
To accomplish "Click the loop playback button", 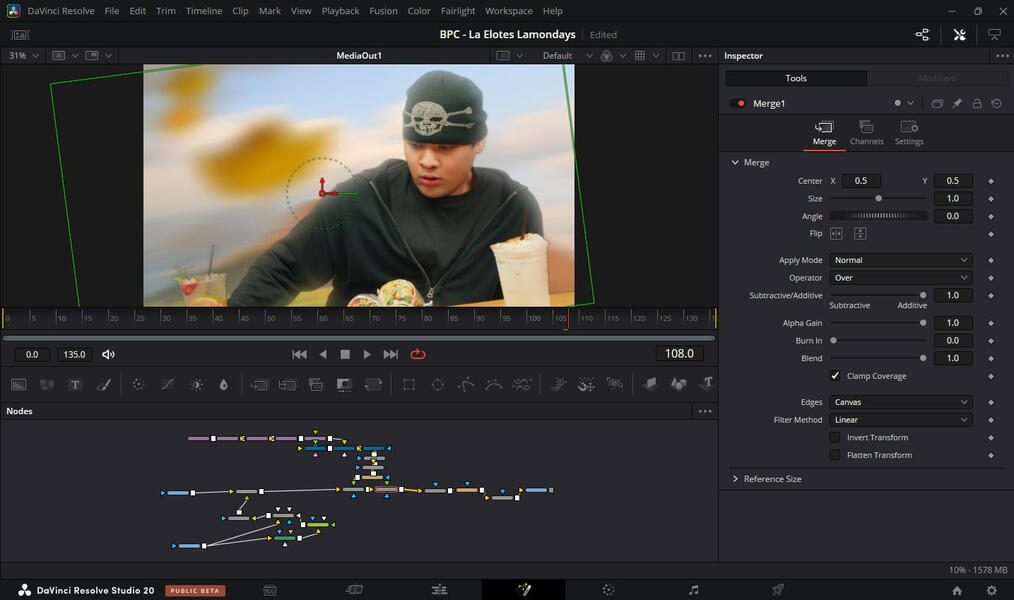I will (x=418, y=354).
